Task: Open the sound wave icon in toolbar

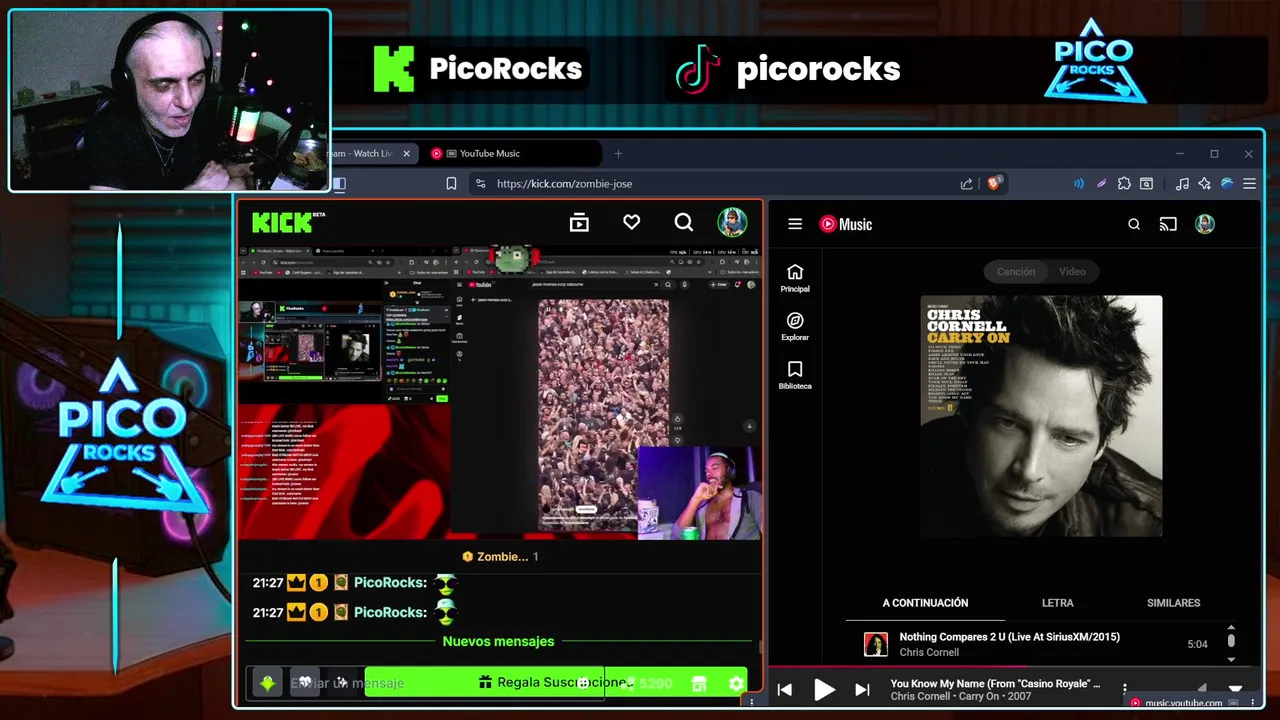Action: pyautogui.click(x=1078, y=183)
